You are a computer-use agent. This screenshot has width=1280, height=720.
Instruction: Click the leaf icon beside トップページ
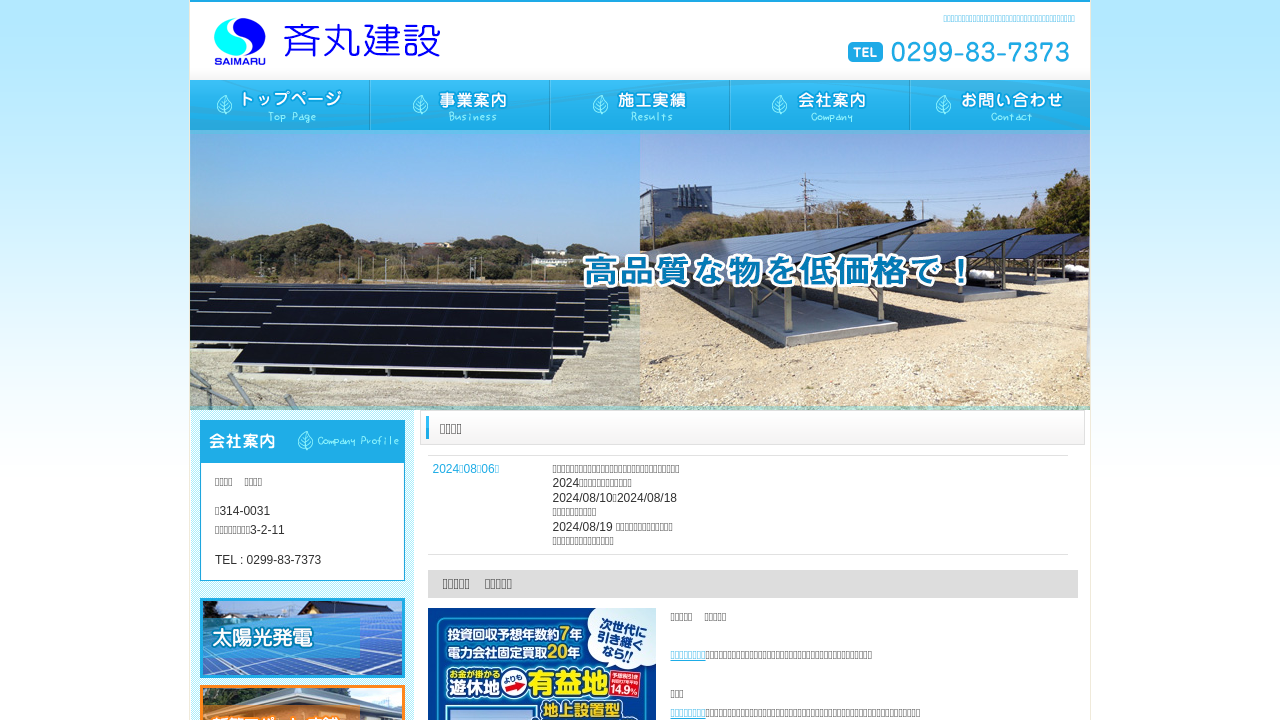(225, 105)
